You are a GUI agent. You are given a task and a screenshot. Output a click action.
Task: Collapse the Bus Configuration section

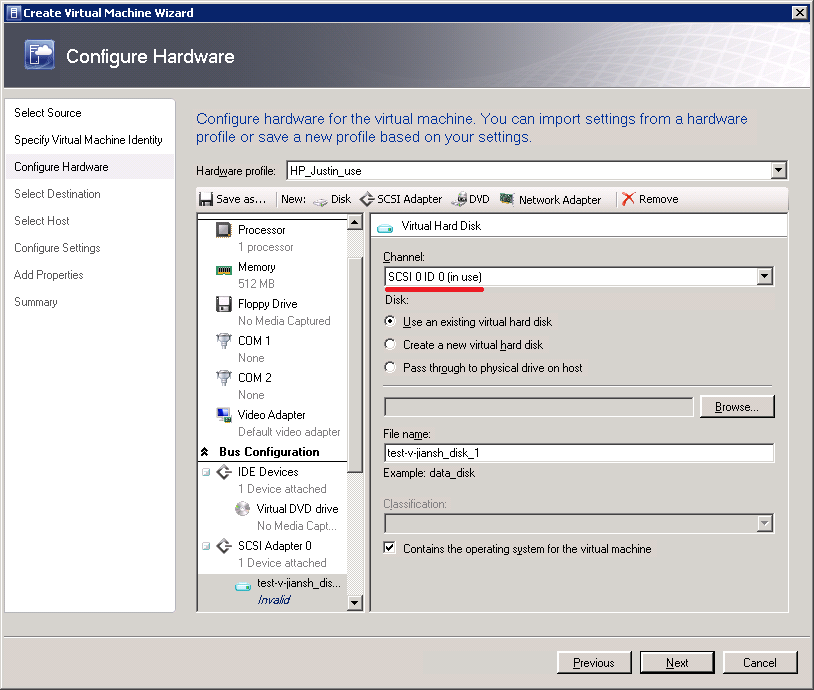(205, 452)
